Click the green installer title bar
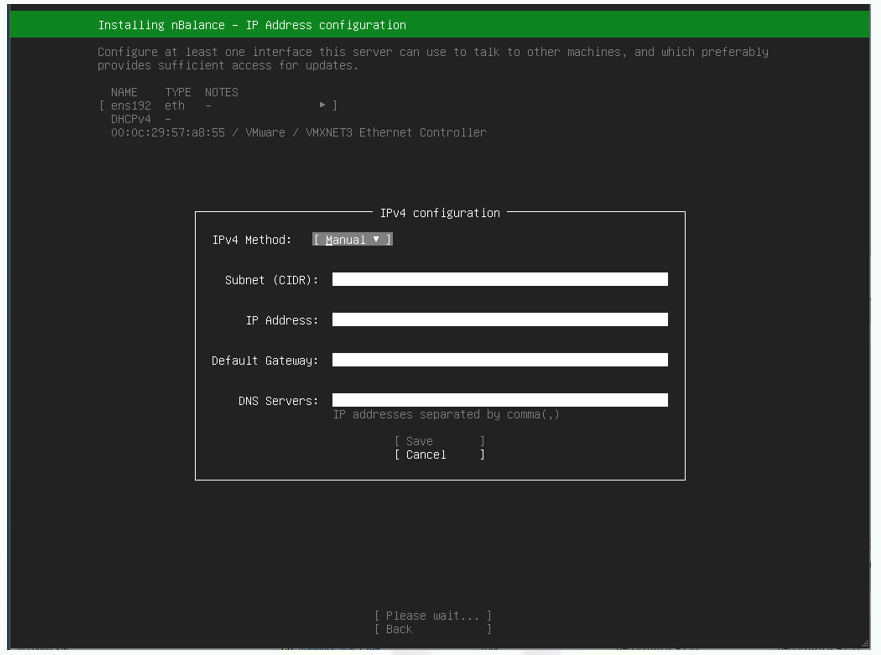Screen dimensions: 881x655 pyautogui.click(x=440, y=25)
